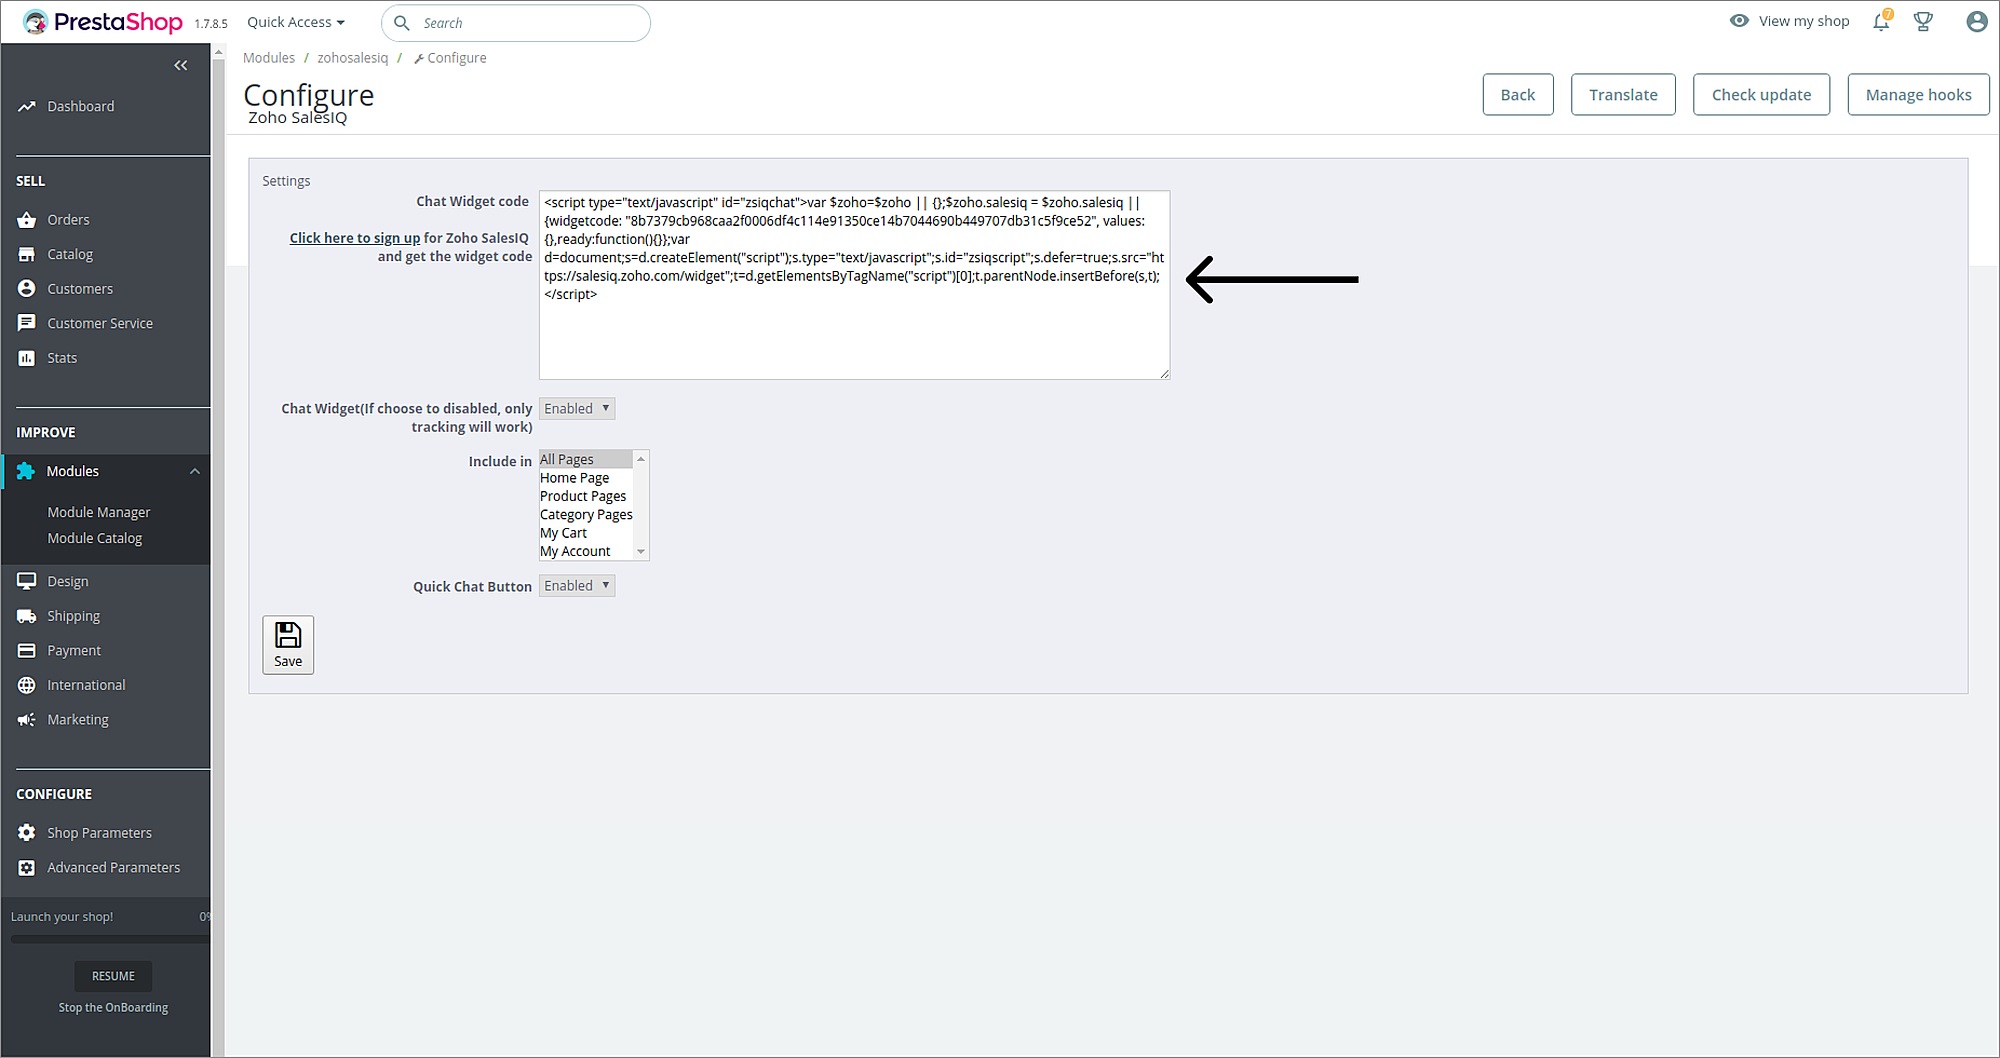Select All Pages in Include in list
2000x1058 pixels.
coord(586,459)
